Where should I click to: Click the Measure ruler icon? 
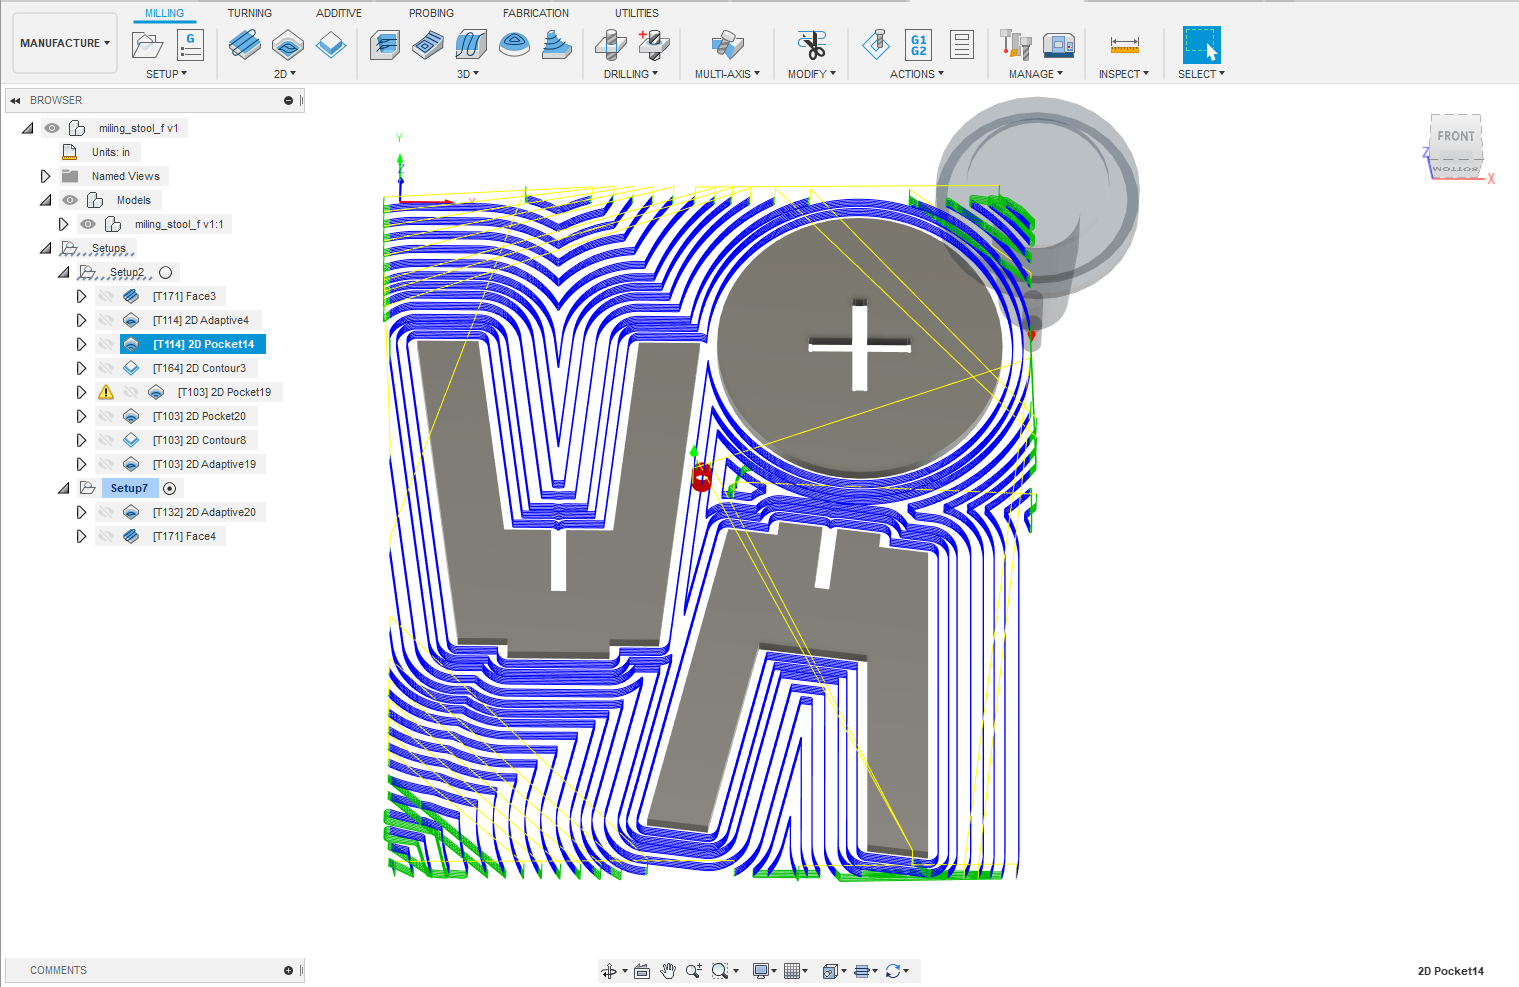(x=1124, y=45)
